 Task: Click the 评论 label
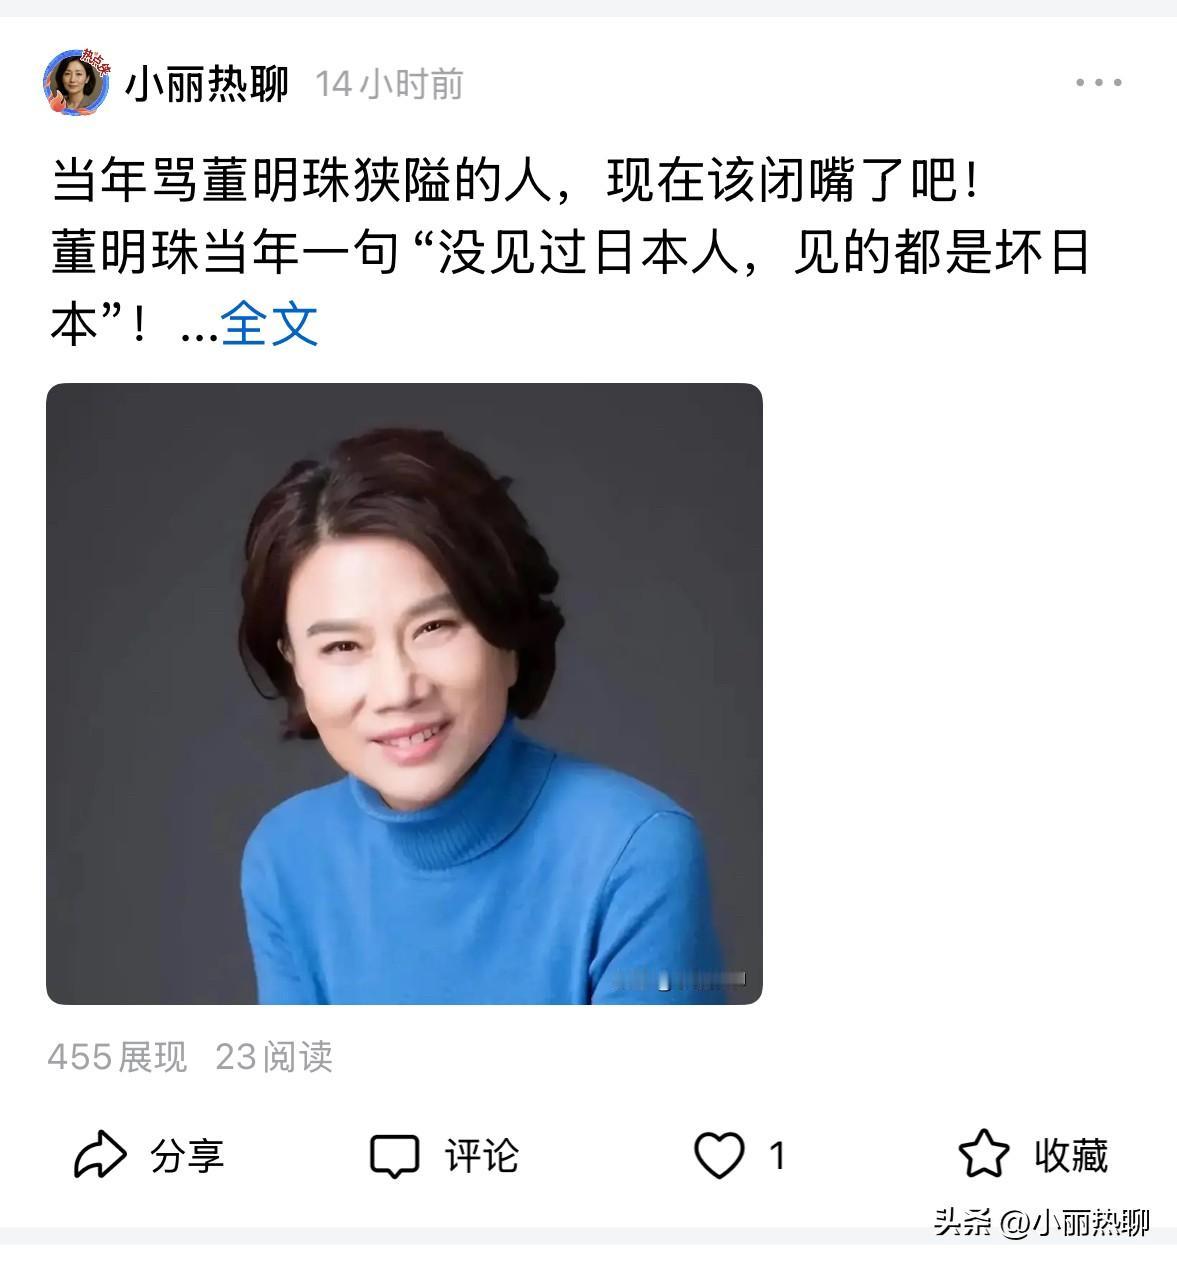click(x=482, y=1156)
